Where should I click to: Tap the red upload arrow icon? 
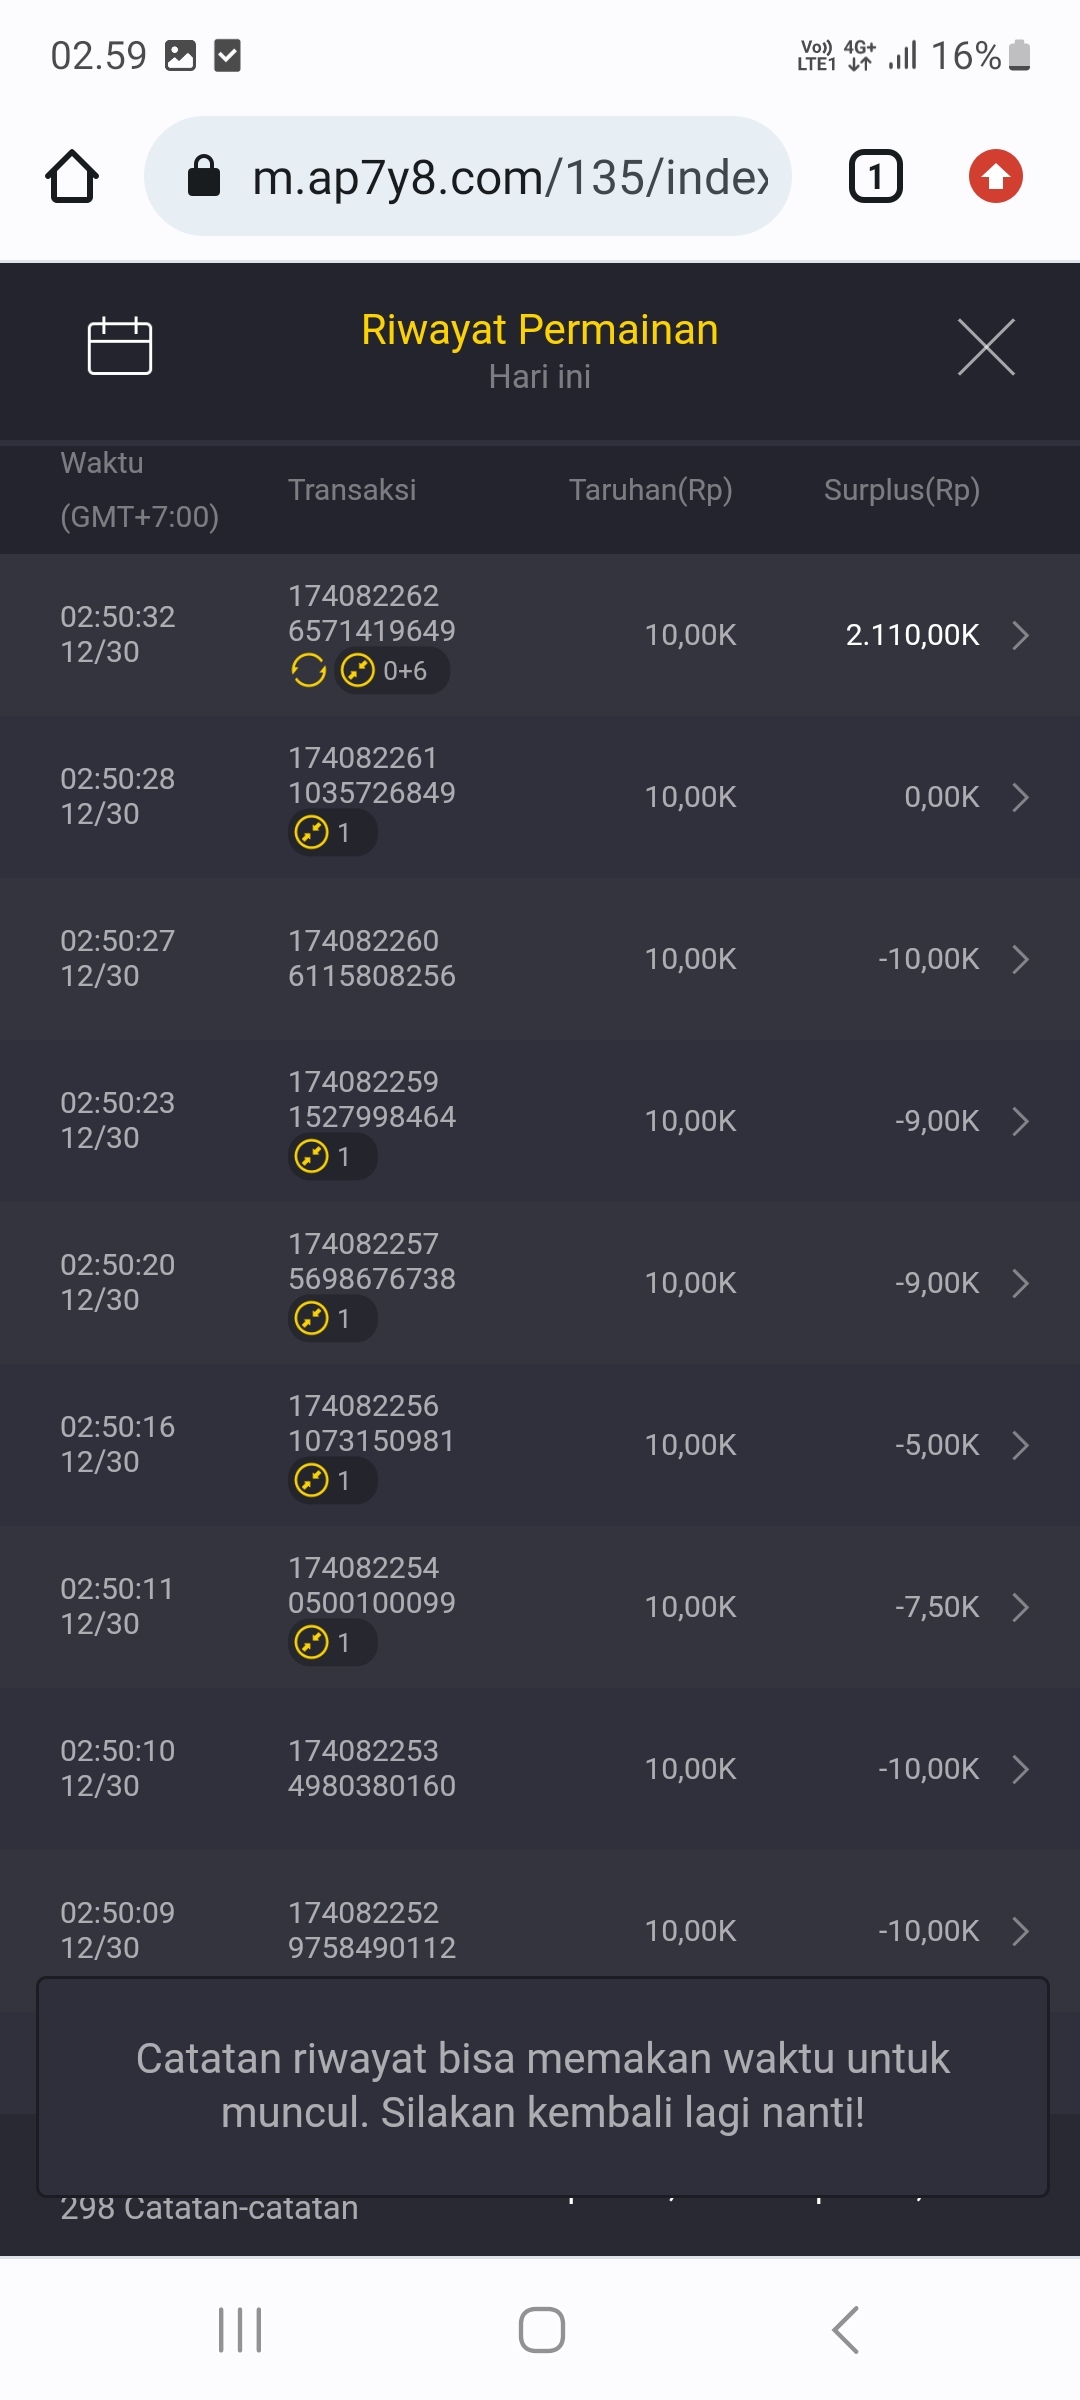point(995,177)
